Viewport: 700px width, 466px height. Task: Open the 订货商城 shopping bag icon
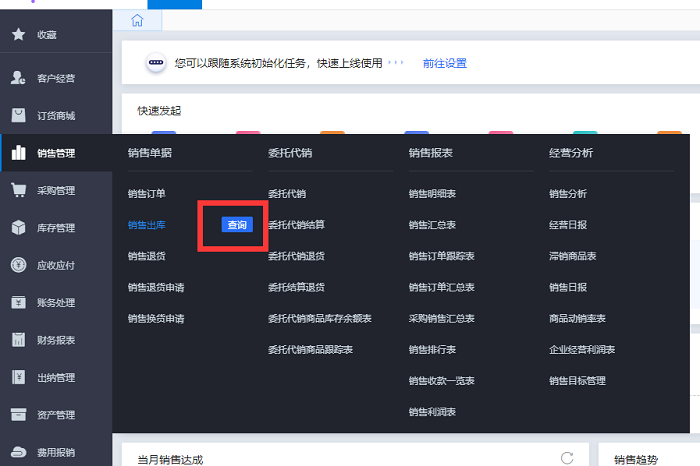18,115
